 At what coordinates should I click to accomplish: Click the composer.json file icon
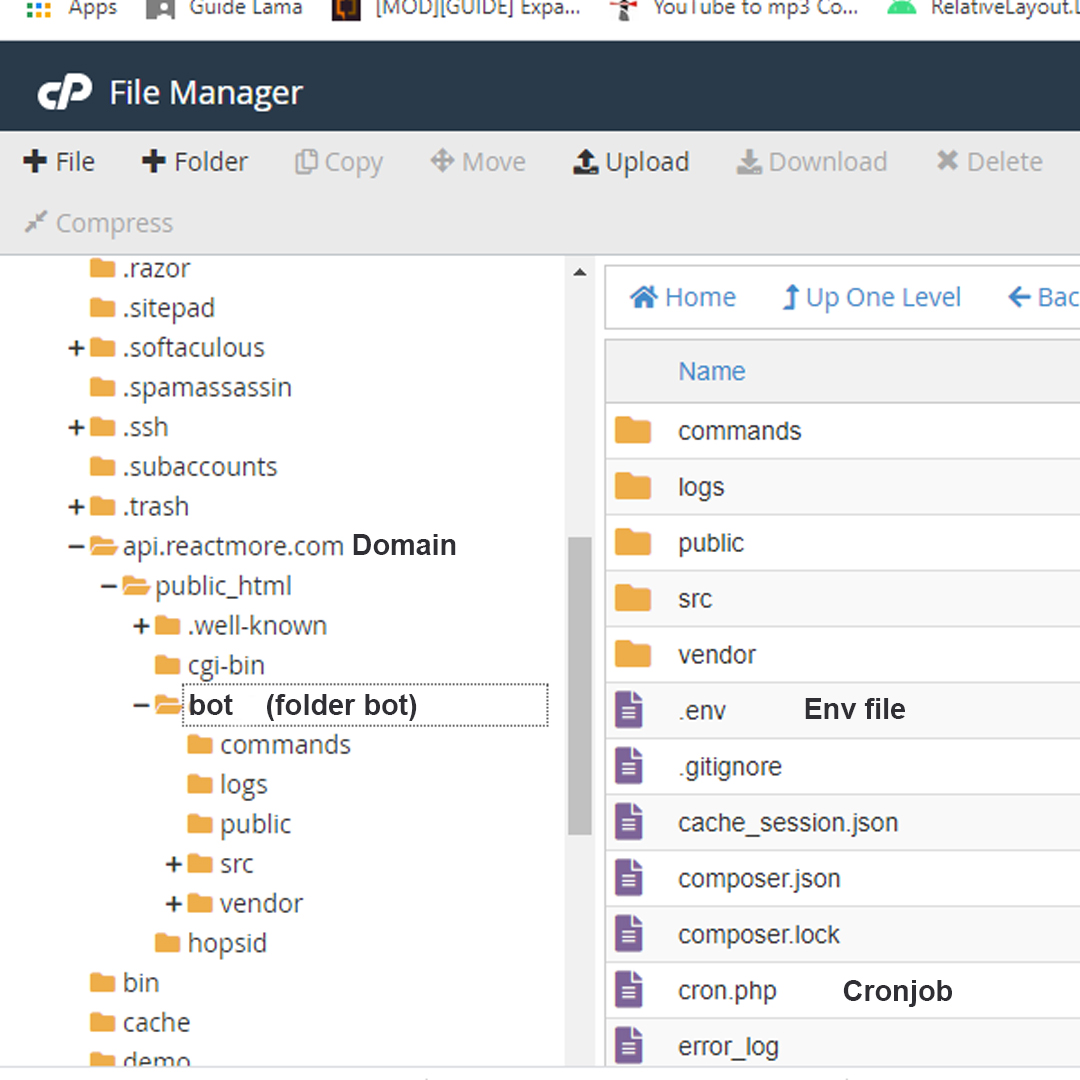point(629,879)
